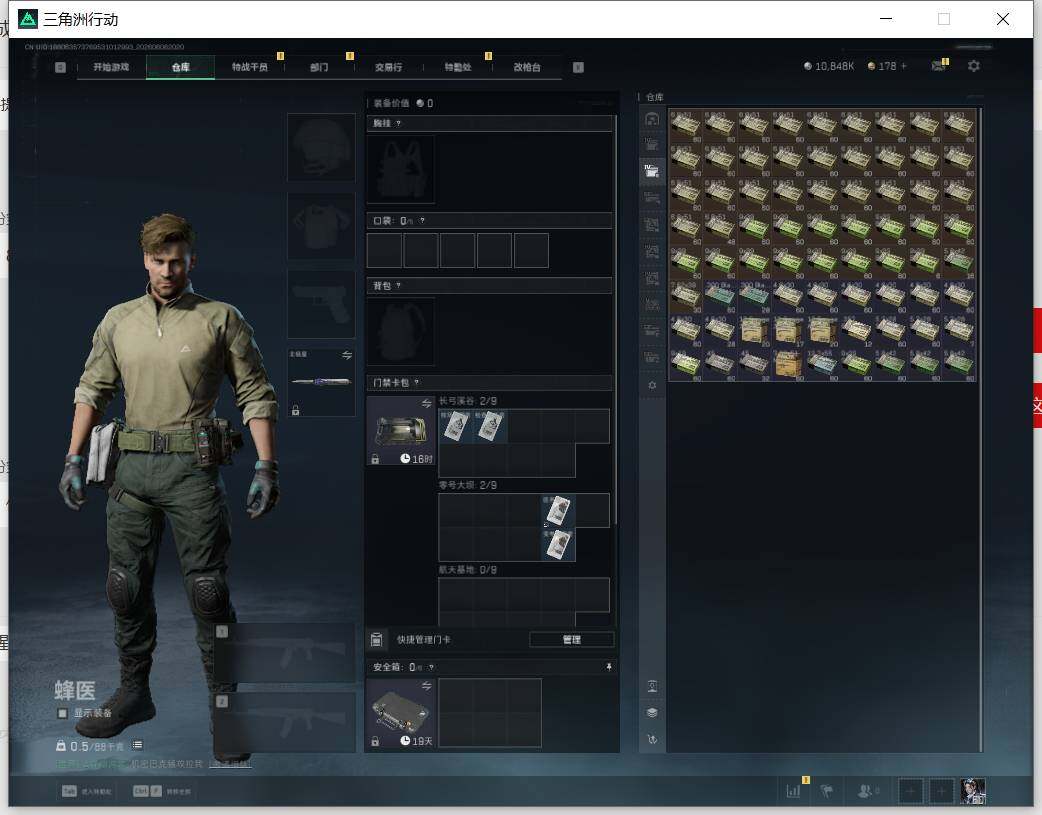
Task: Show help for 胸挂 section
Action: coord(398,124)
